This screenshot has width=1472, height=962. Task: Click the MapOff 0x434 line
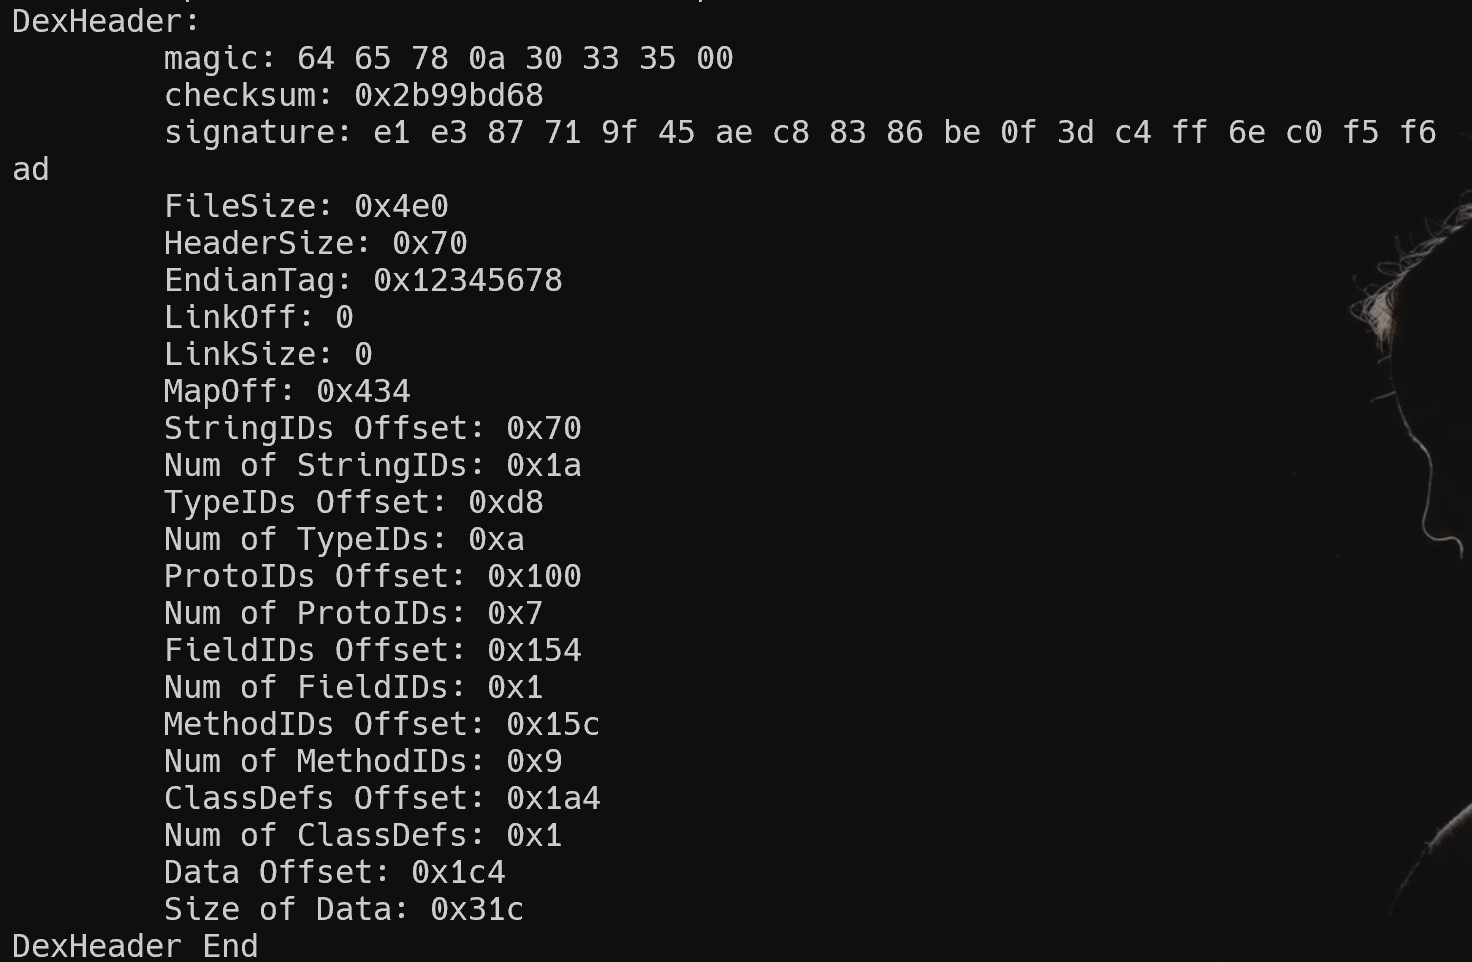point(287,392)
